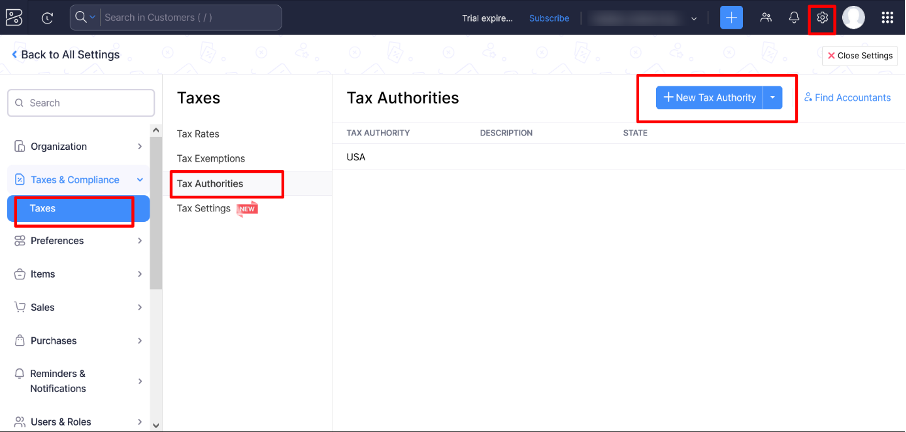906x432 pixels.
Task: Click the New Tax Authority button
Action: (x=709, y=97)
